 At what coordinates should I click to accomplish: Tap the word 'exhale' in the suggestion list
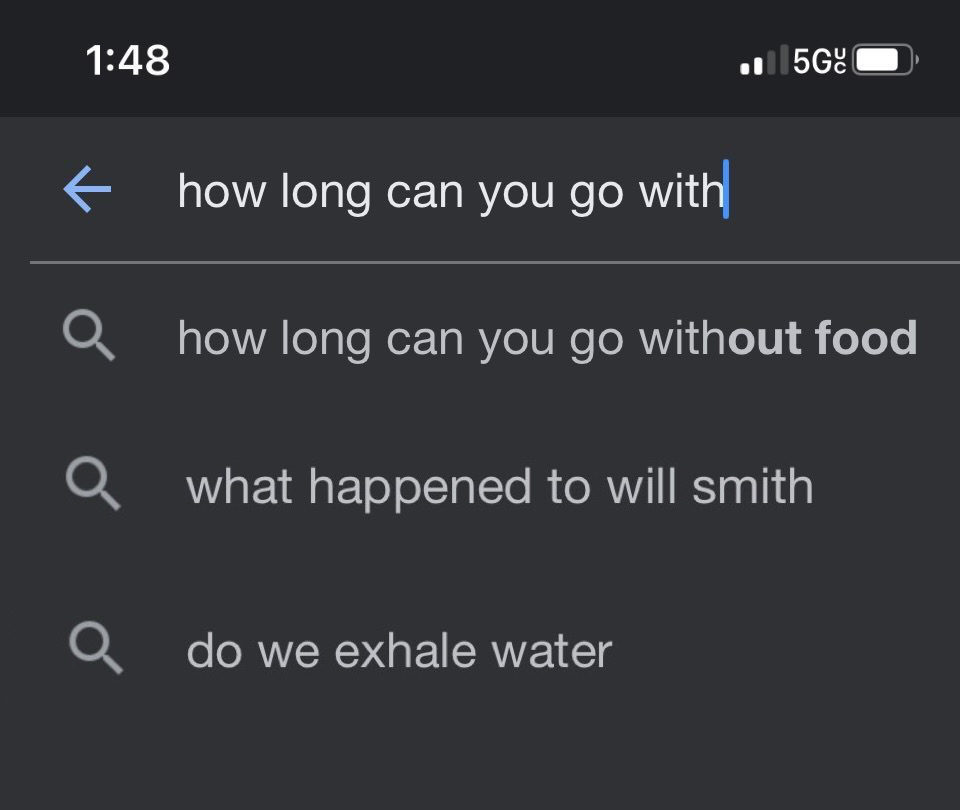pos(405,650)
